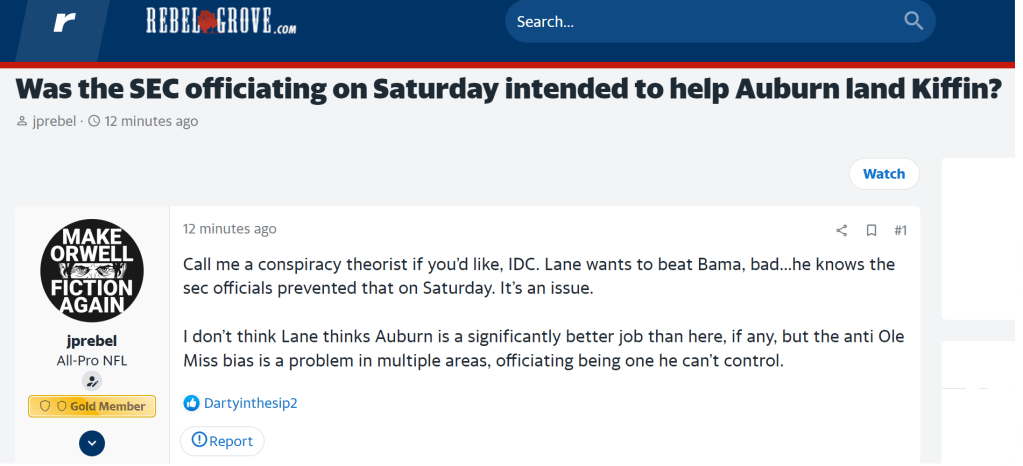Click the thumbs-up like reaction icon

tap(192, 403)
